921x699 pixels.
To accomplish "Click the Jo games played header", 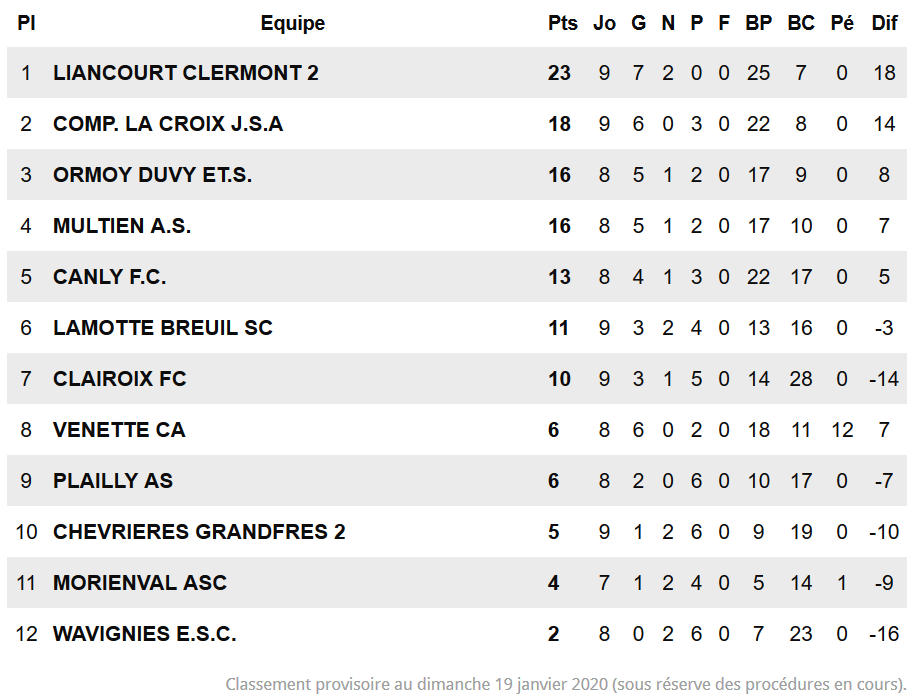I will 604,23.
